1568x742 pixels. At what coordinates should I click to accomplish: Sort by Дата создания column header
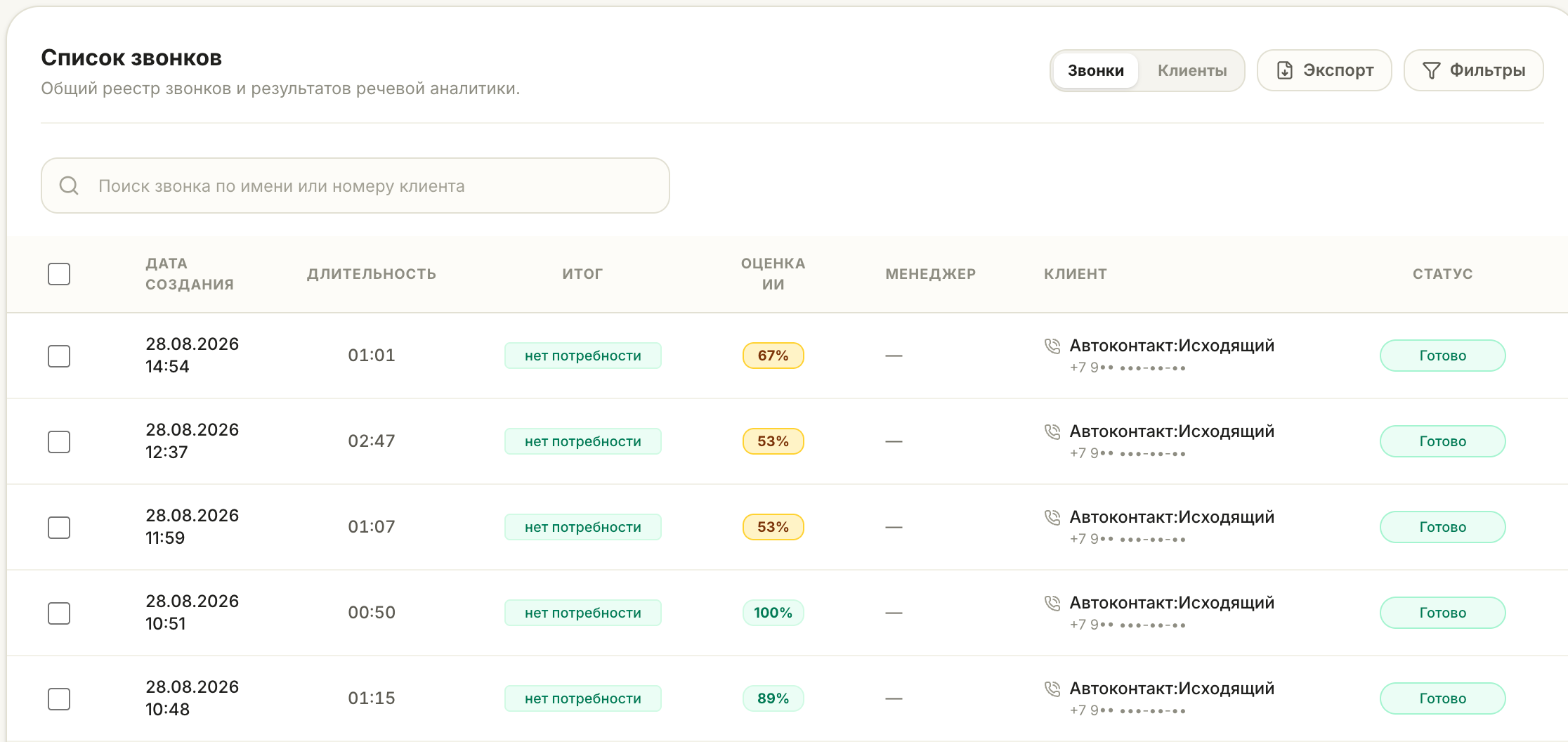(189, 274)
